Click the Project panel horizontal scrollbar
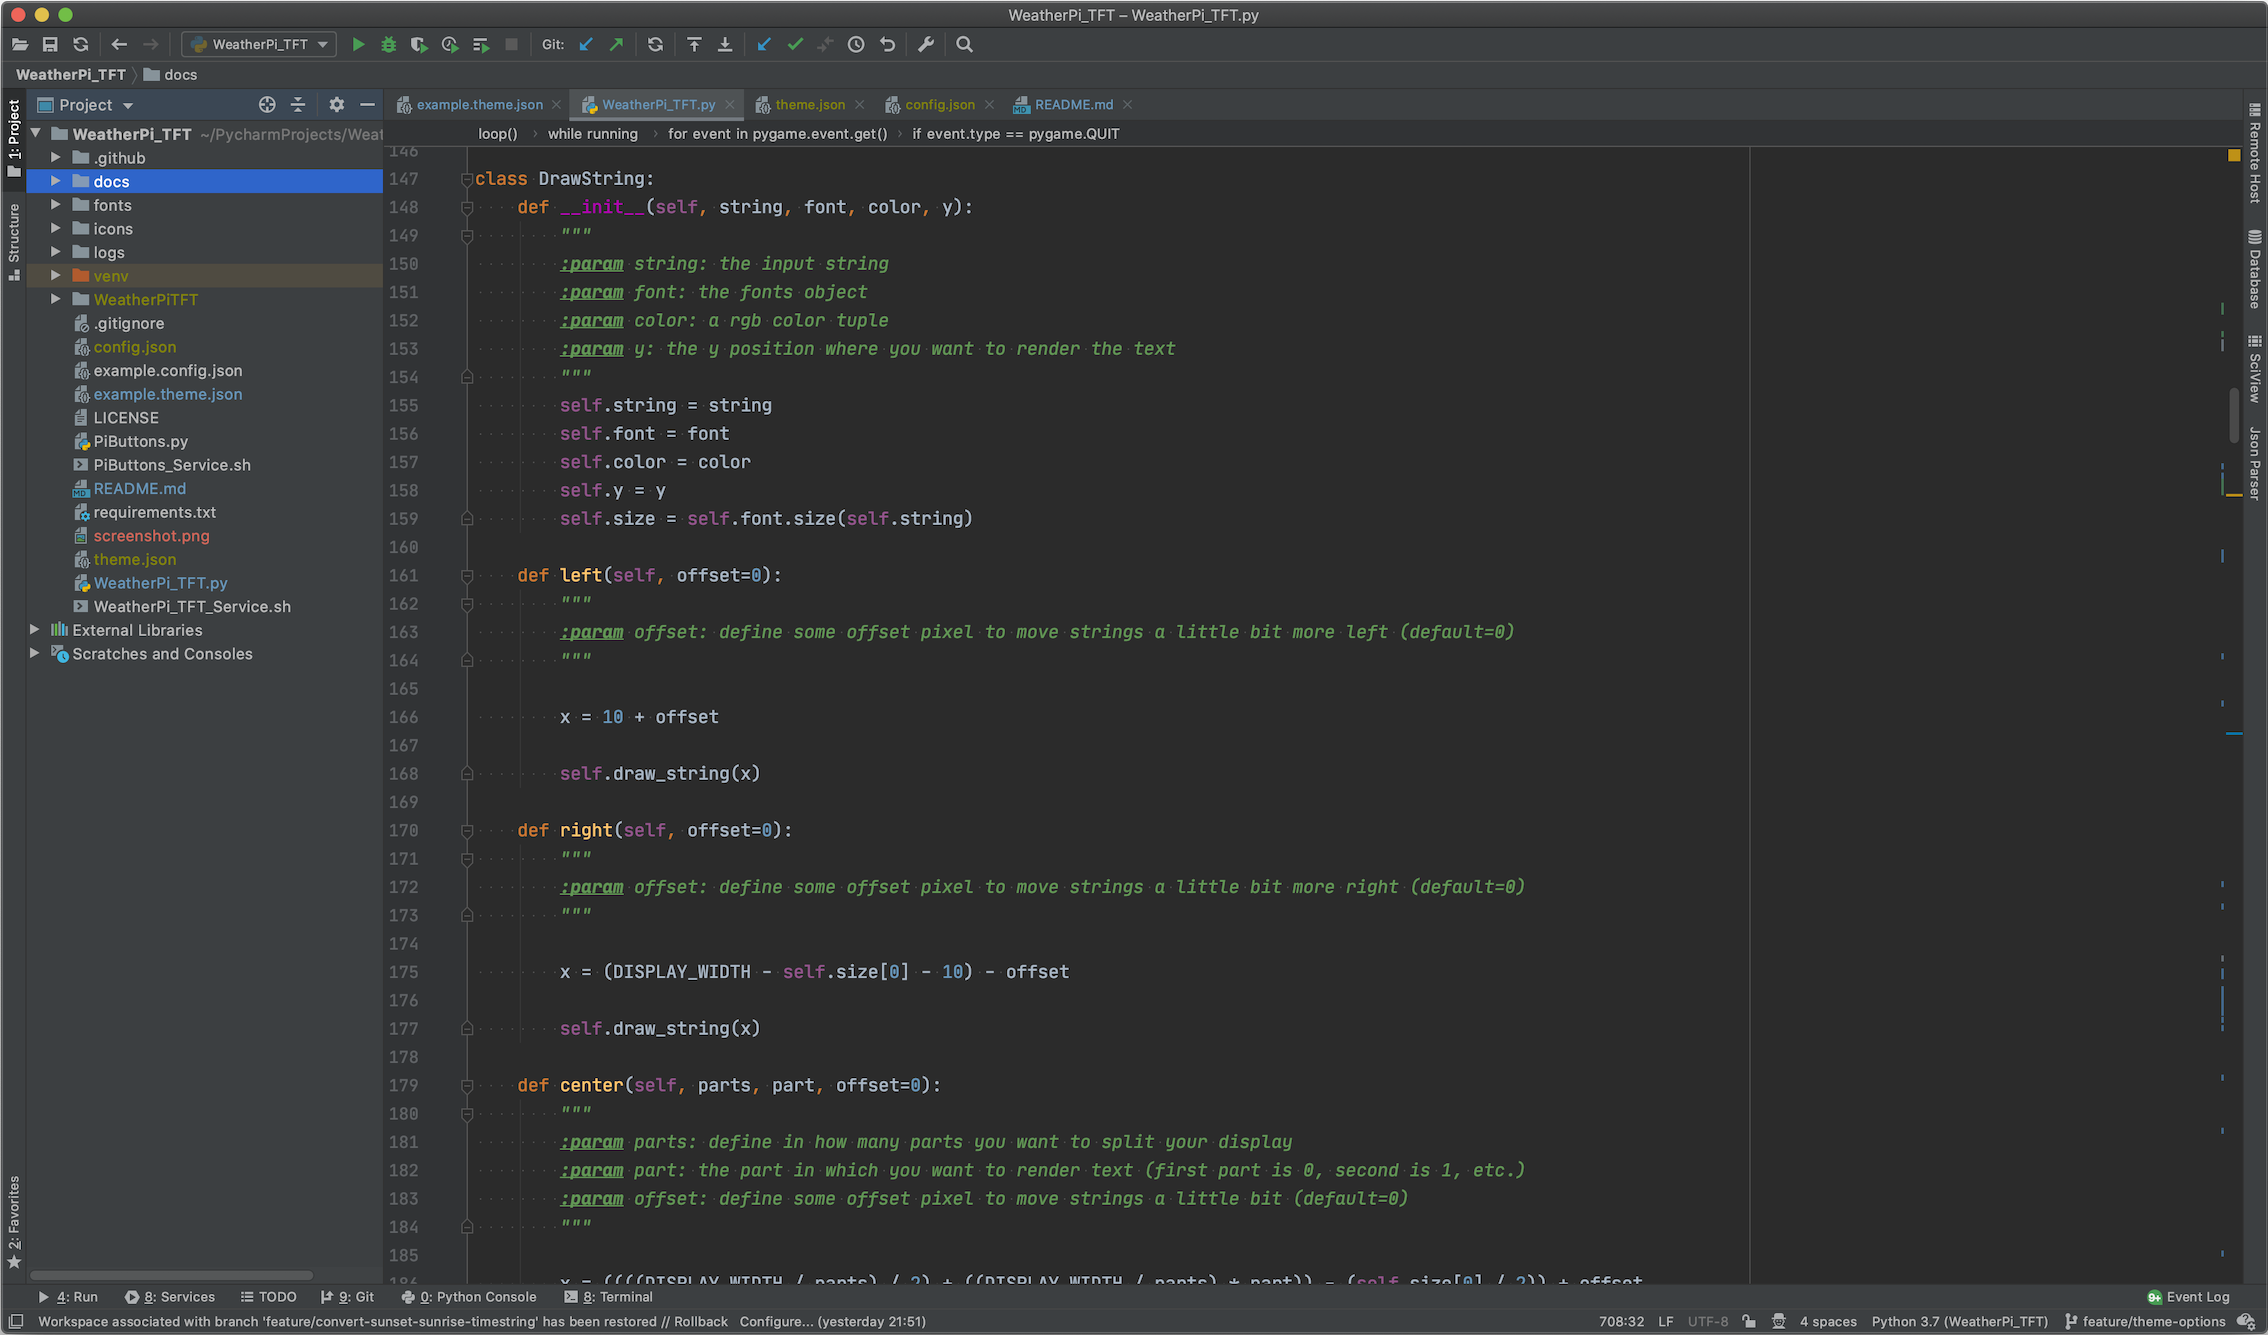Screen dimensions: 2268x1335 click(171, 1275)
